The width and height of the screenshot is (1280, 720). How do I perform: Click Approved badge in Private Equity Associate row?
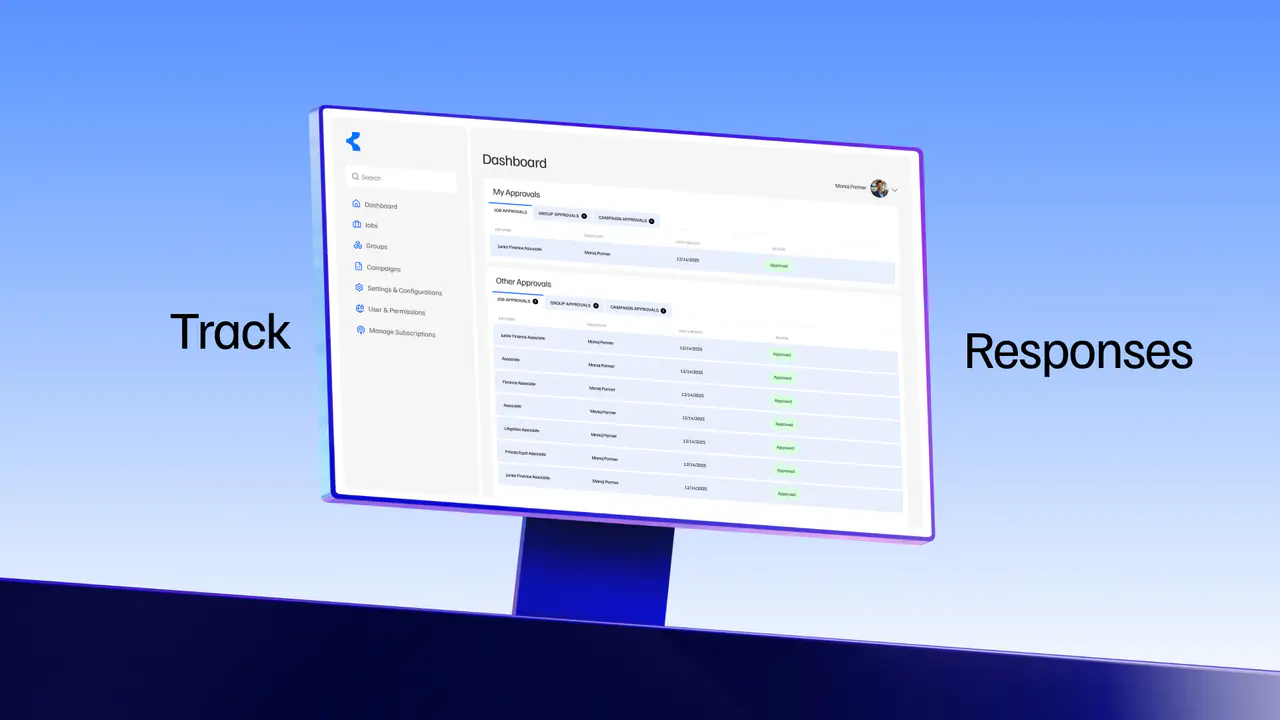(x=786, y=470)
